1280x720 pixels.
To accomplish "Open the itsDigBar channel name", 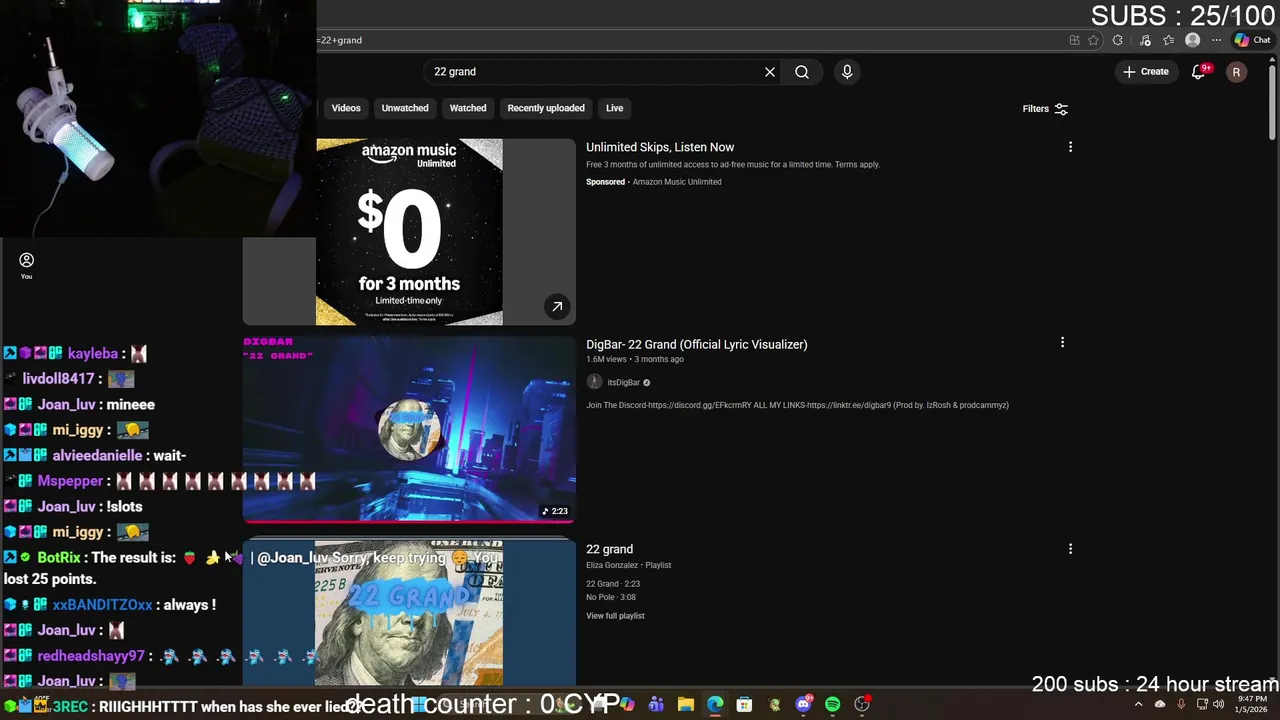I will point(623,382).
